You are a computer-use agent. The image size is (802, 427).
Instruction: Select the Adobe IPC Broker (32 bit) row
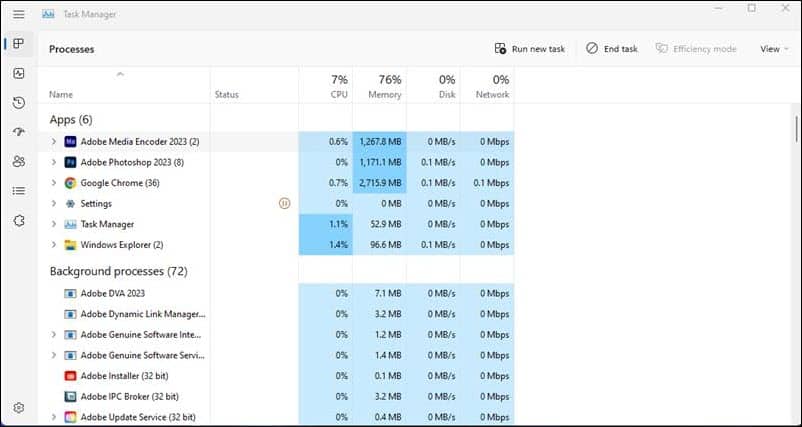coord(276,396)
